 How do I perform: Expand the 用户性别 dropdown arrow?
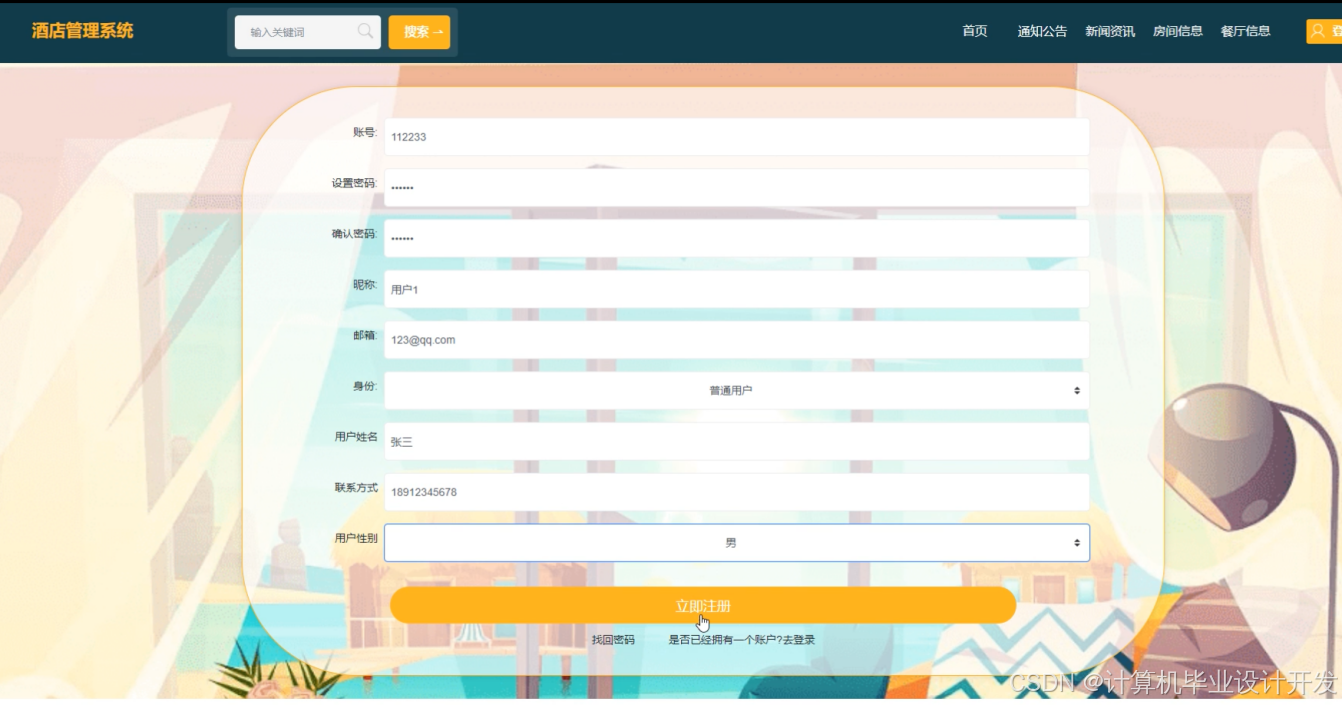(x=1077, y=543)
